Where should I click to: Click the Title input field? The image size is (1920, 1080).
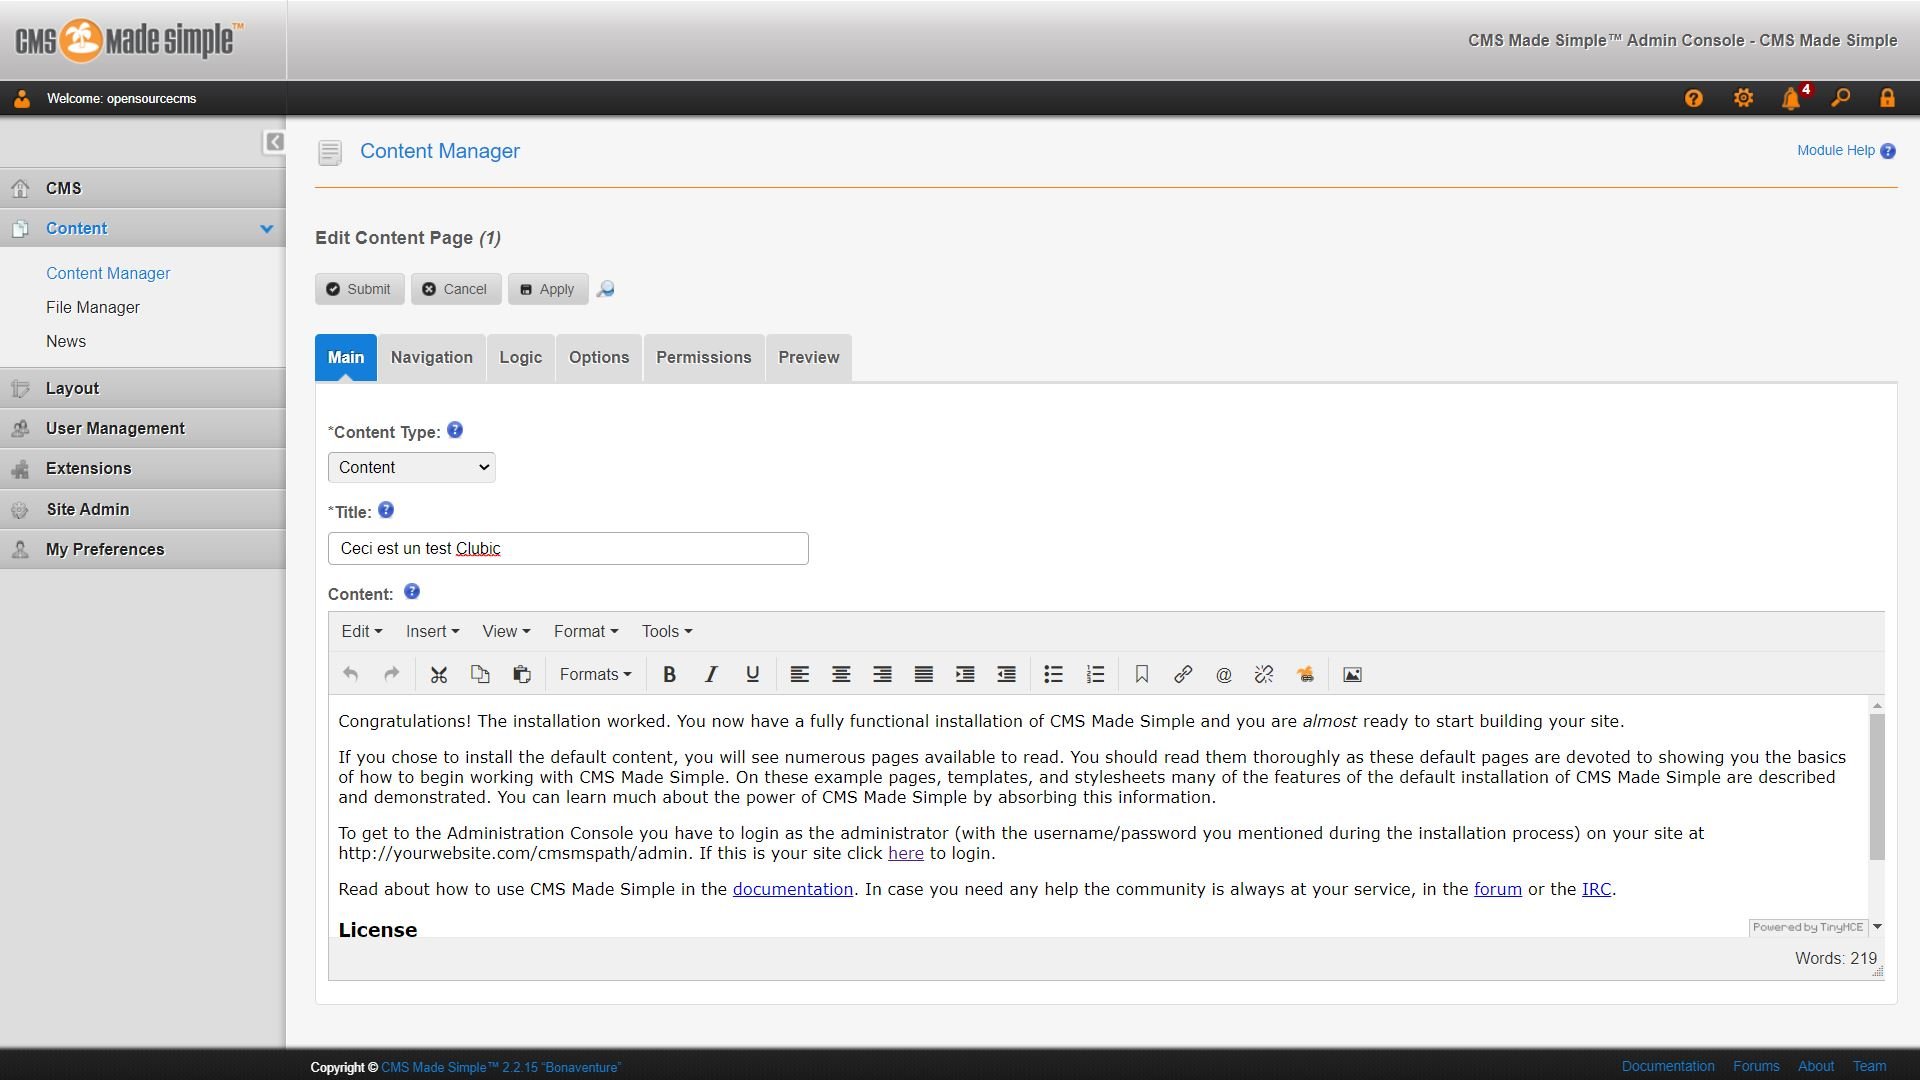568,549
